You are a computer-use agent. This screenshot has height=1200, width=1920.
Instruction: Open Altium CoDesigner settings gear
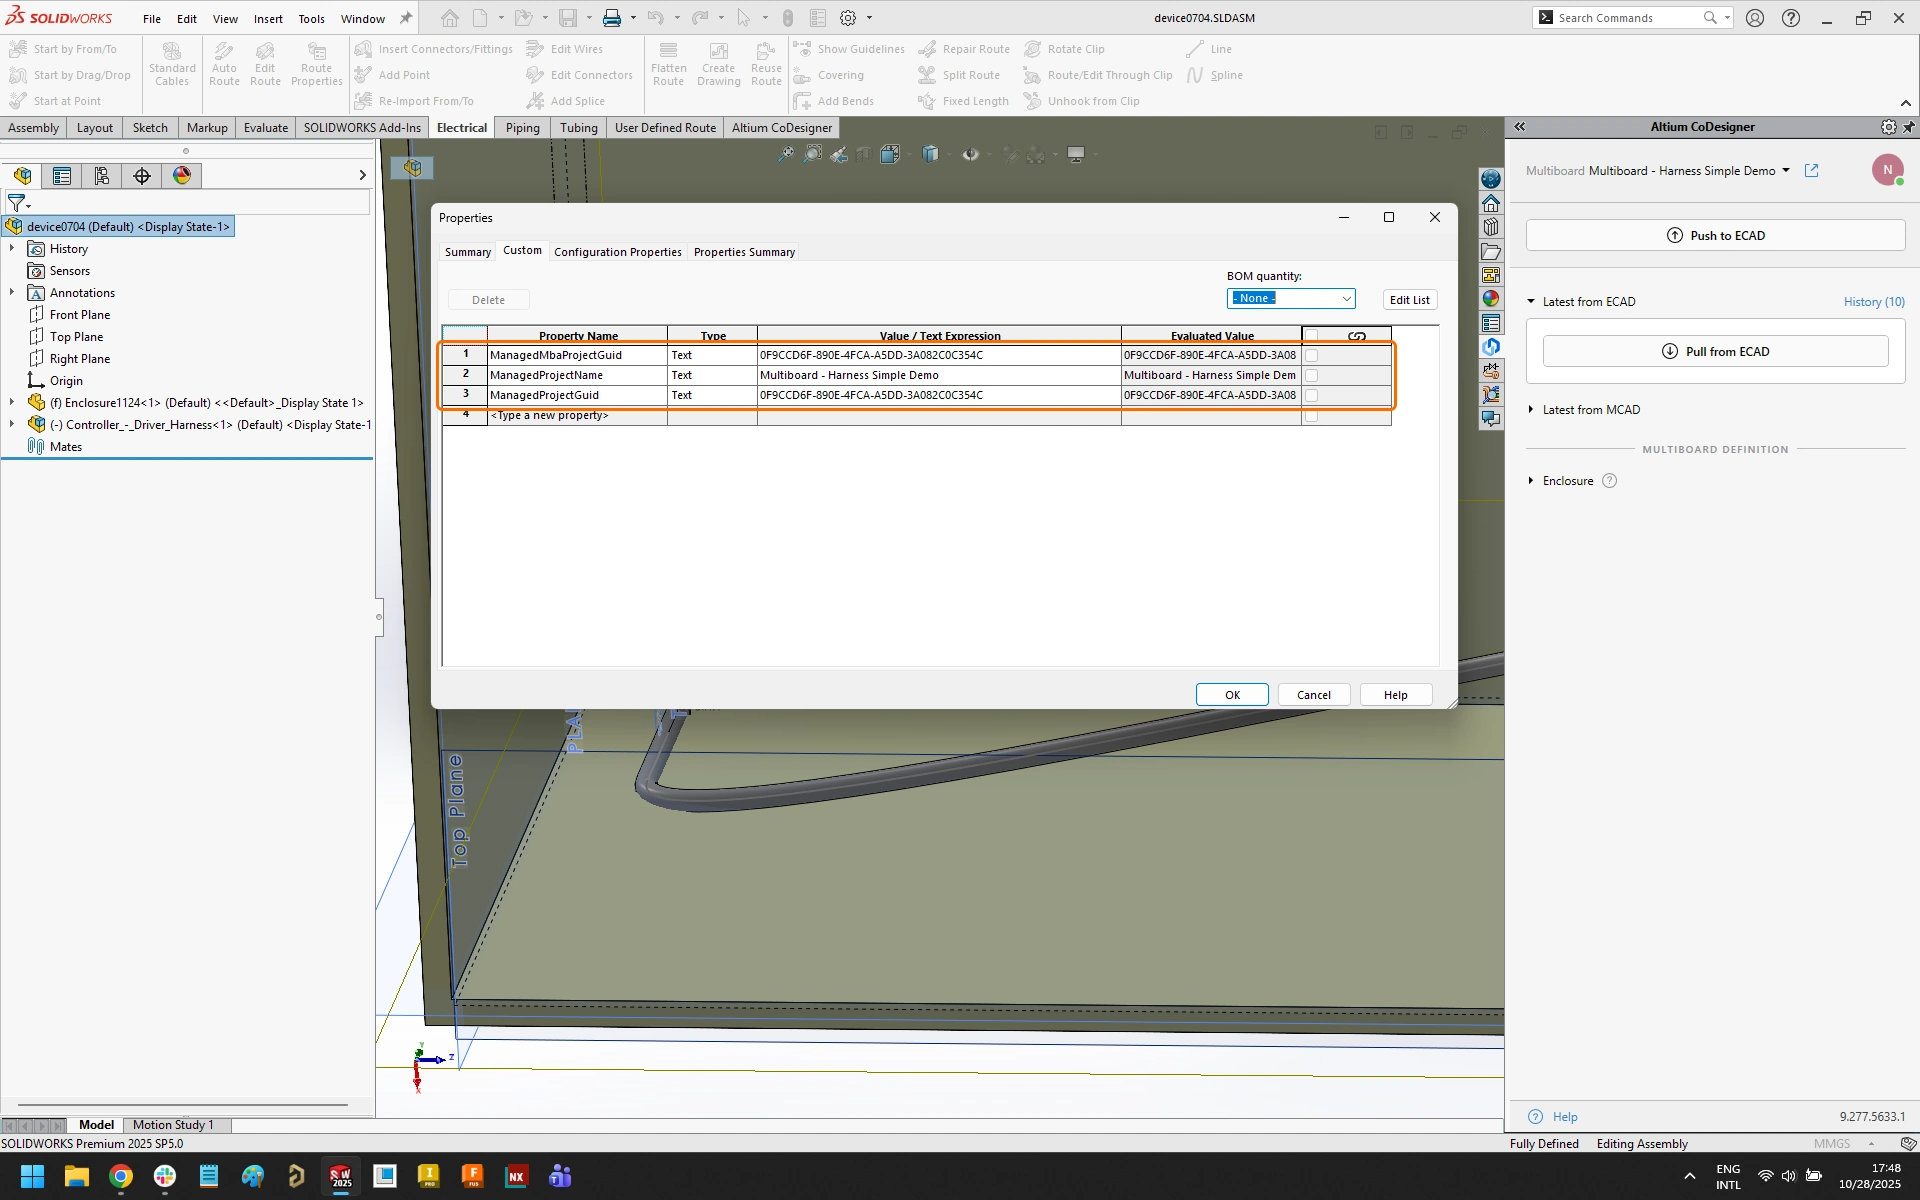[1888, 127]
